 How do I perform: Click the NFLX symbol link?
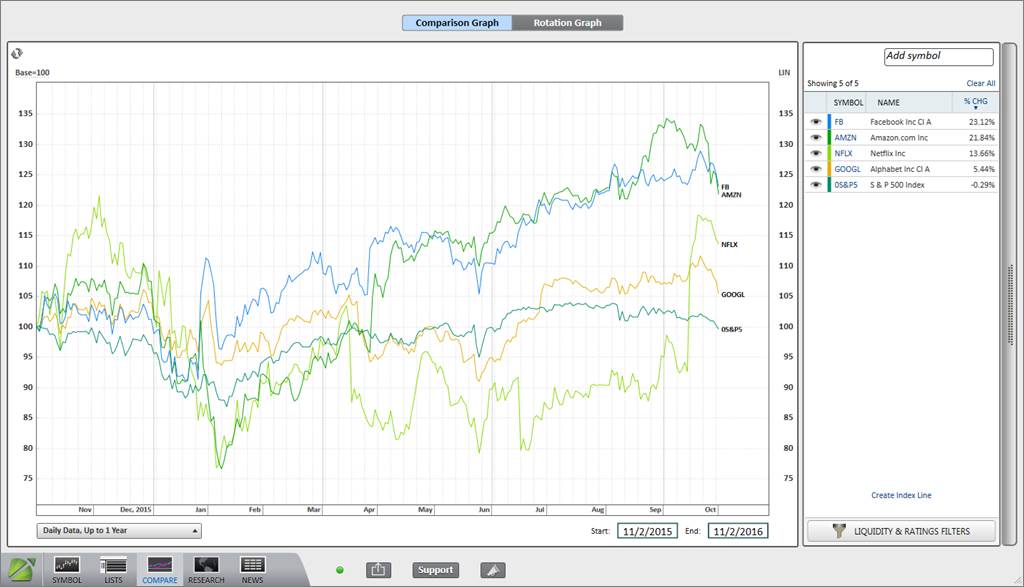843,153
